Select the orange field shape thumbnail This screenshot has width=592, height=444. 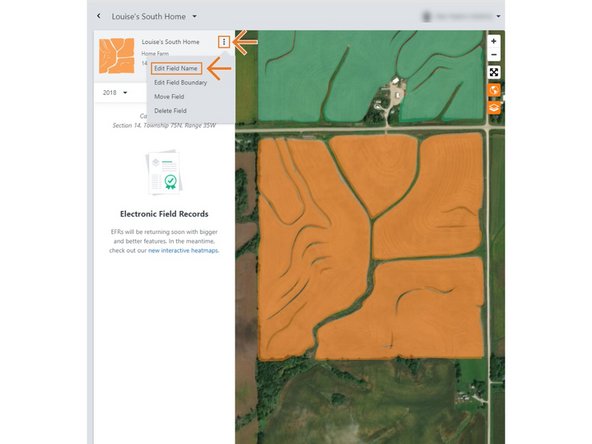(x=117, y=56)
